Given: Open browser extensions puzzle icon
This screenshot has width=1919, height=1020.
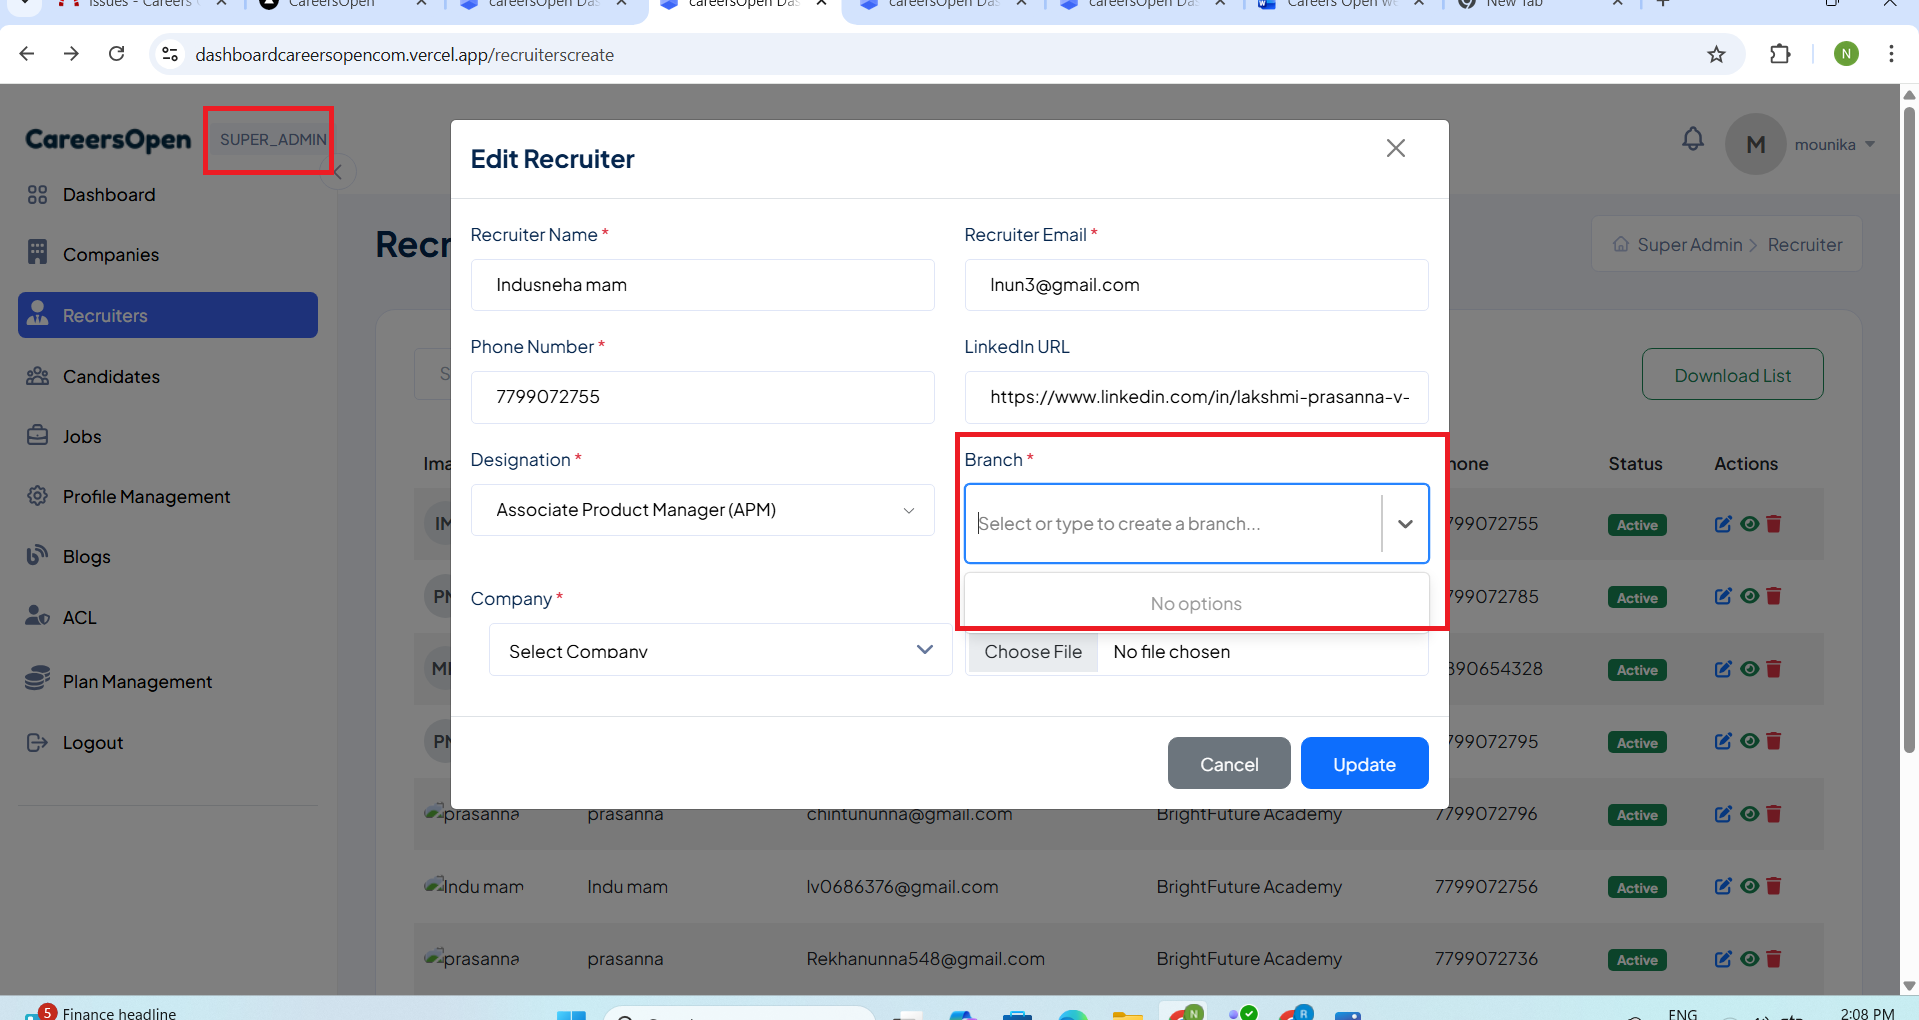Looking at the screenshot, I should [1780, 55].
